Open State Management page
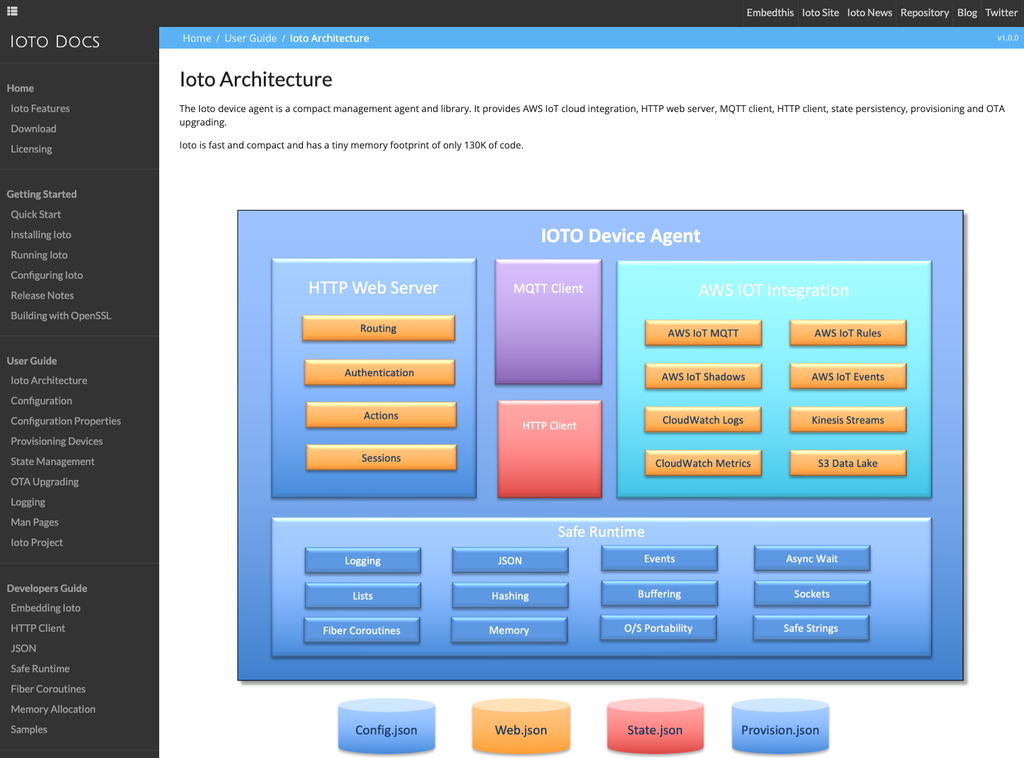The height and width of the screenshot is (758, 1024). point(52,461)
